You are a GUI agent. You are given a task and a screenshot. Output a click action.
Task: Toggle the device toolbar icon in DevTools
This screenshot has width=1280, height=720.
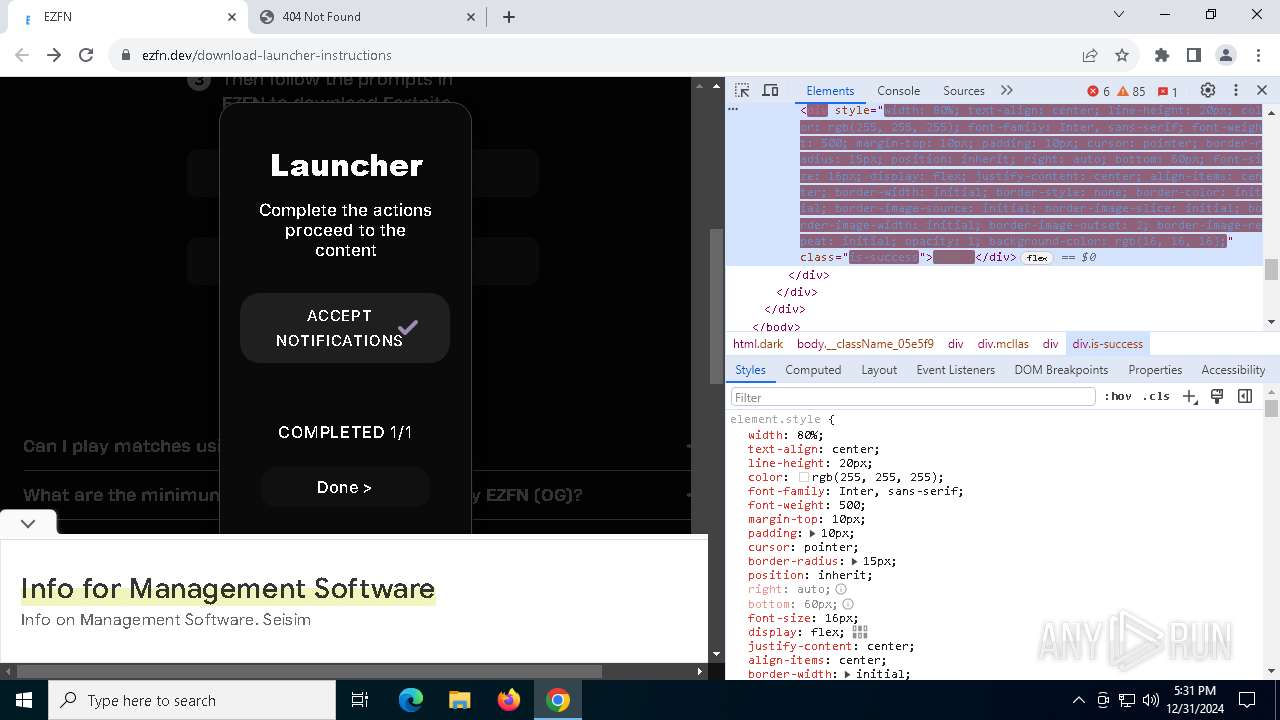[x=770, y=90]
